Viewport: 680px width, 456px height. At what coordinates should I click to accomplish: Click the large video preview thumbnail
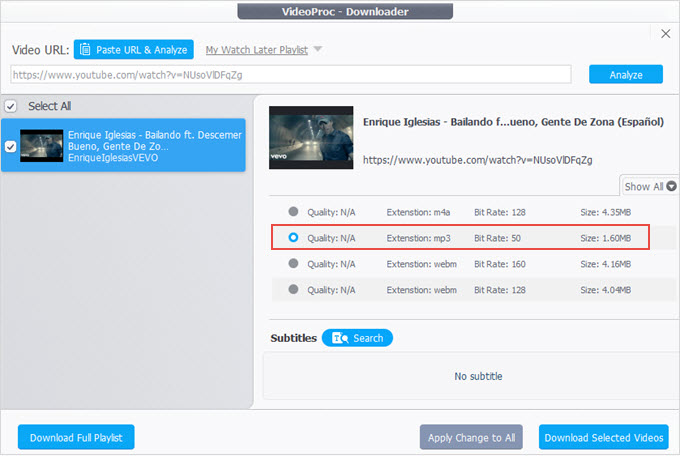pos(311,138)
